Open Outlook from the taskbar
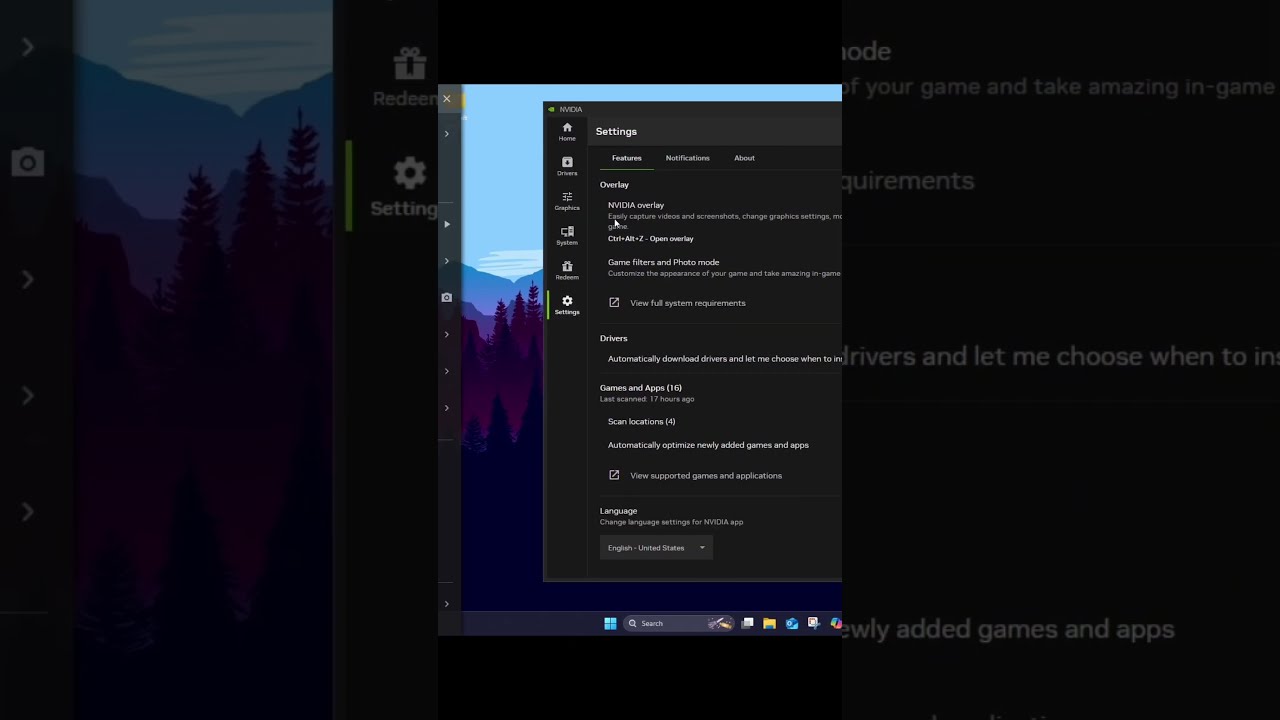This screenshot has height=720, width=1280. pos(791,623)
